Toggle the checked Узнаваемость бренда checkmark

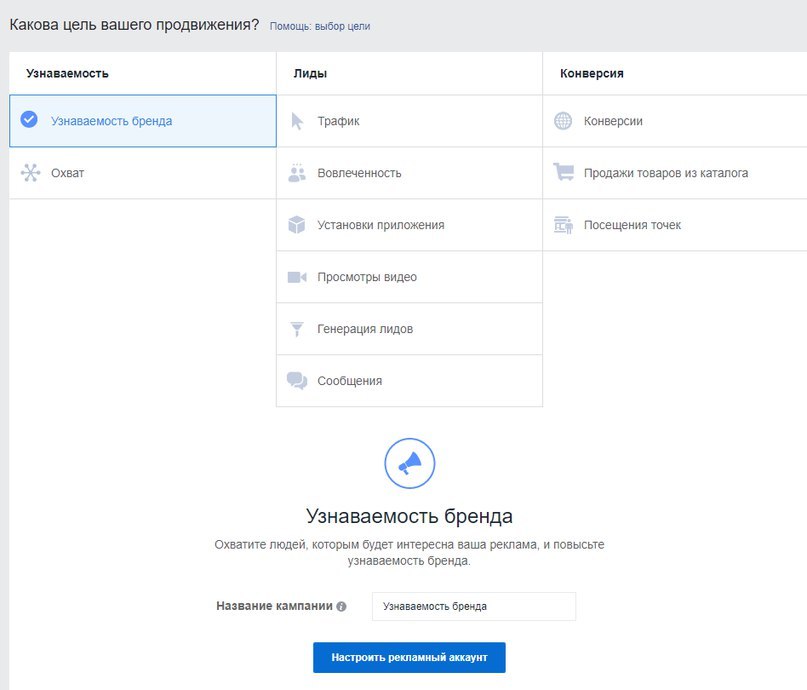(29, 120)
